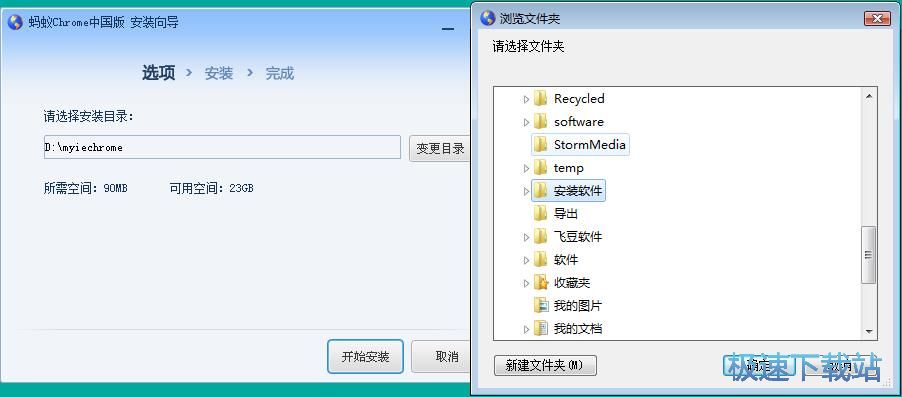
Task: Select the 收藏夹 entry name
Action: pyautogui.click(x=572, y=283)
